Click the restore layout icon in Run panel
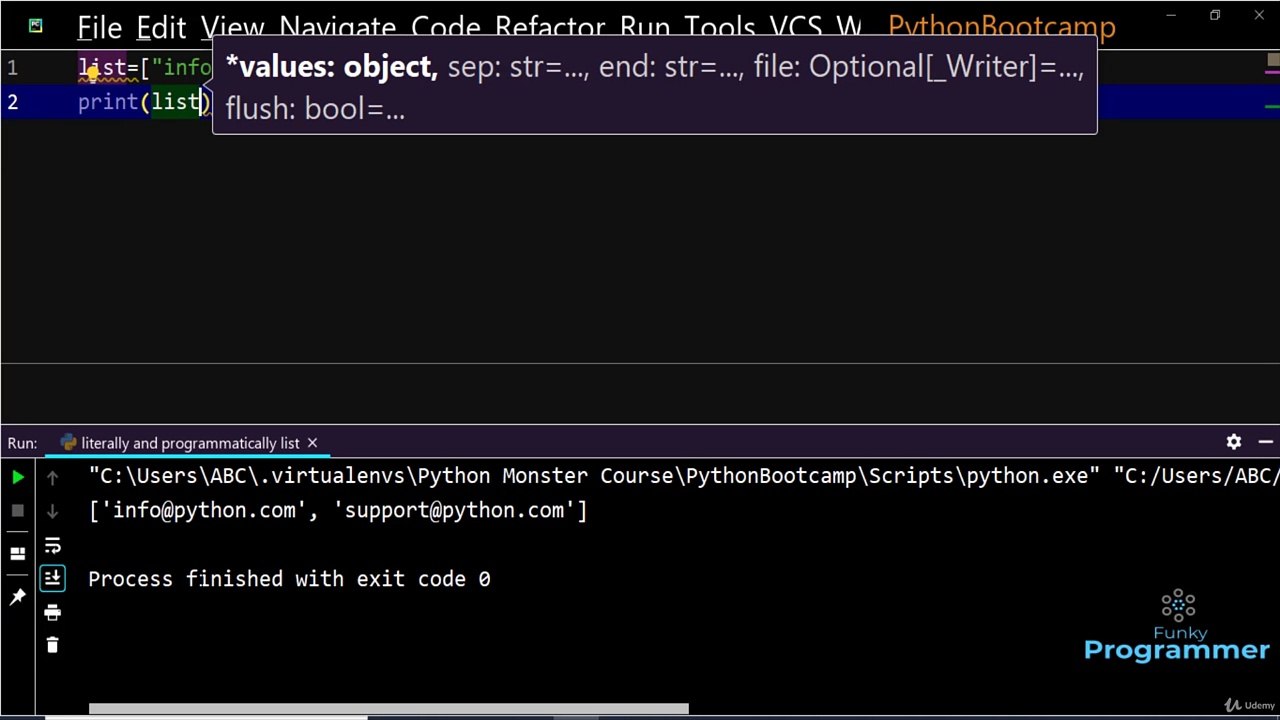1280x720 pixels. click(x=18, y=553)
